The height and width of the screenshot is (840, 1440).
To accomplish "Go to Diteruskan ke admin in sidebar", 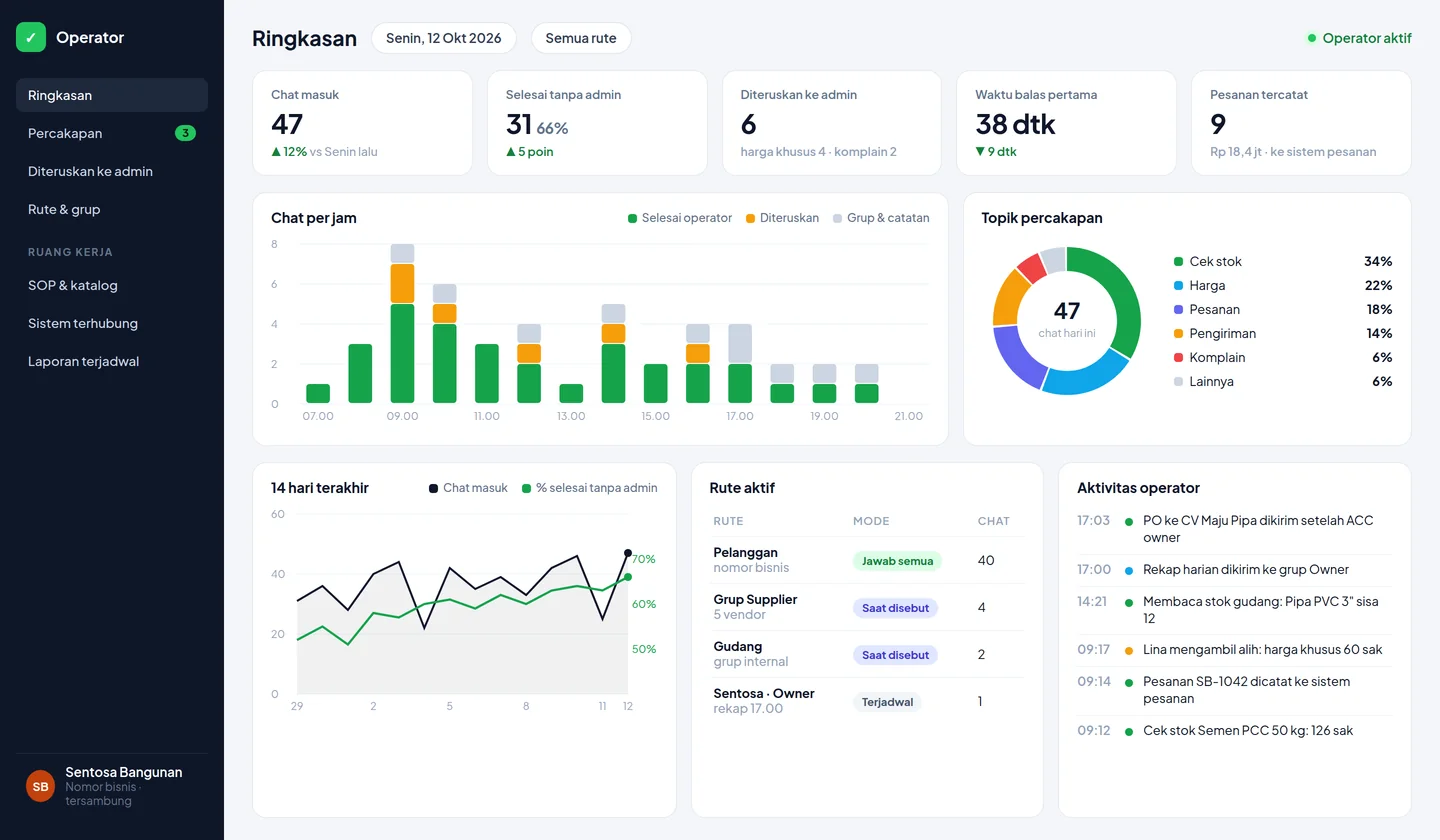I will [112, 171].
